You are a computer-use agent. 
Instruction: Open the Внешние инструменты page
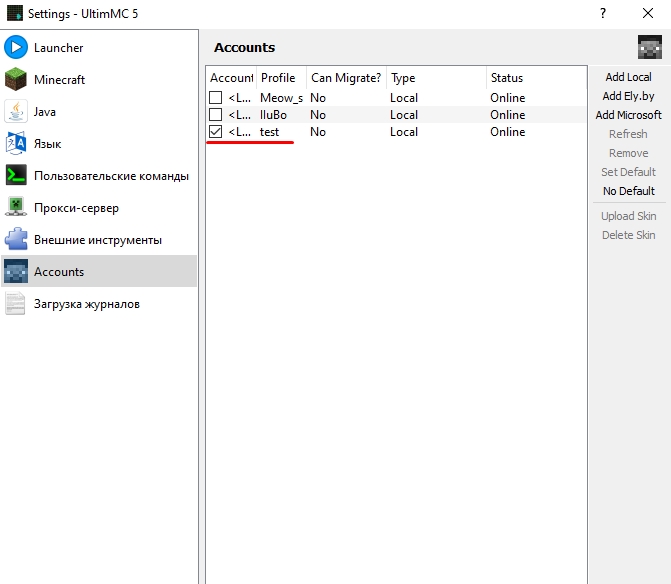tap(98, 240)
